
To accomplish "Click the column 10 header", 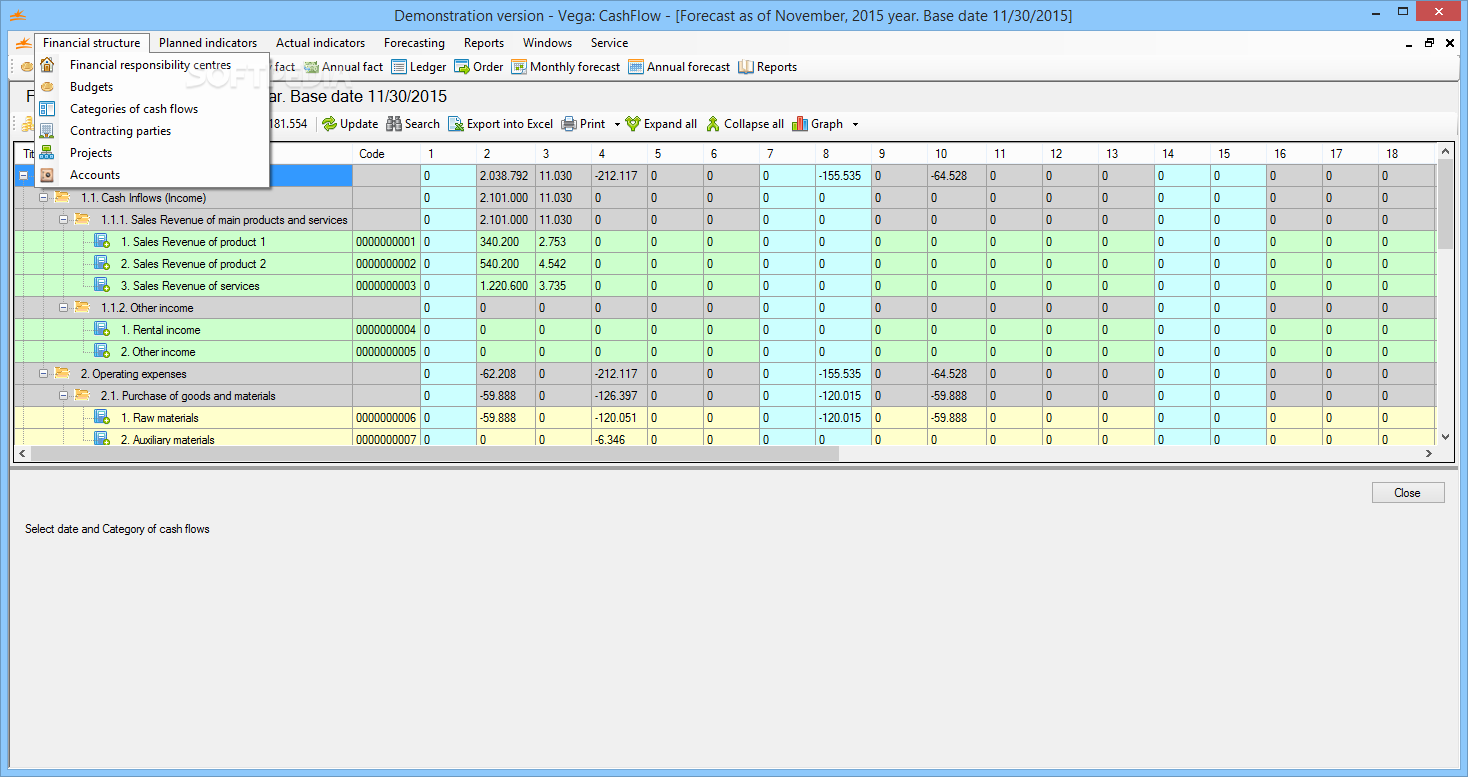I will (958, 154).
